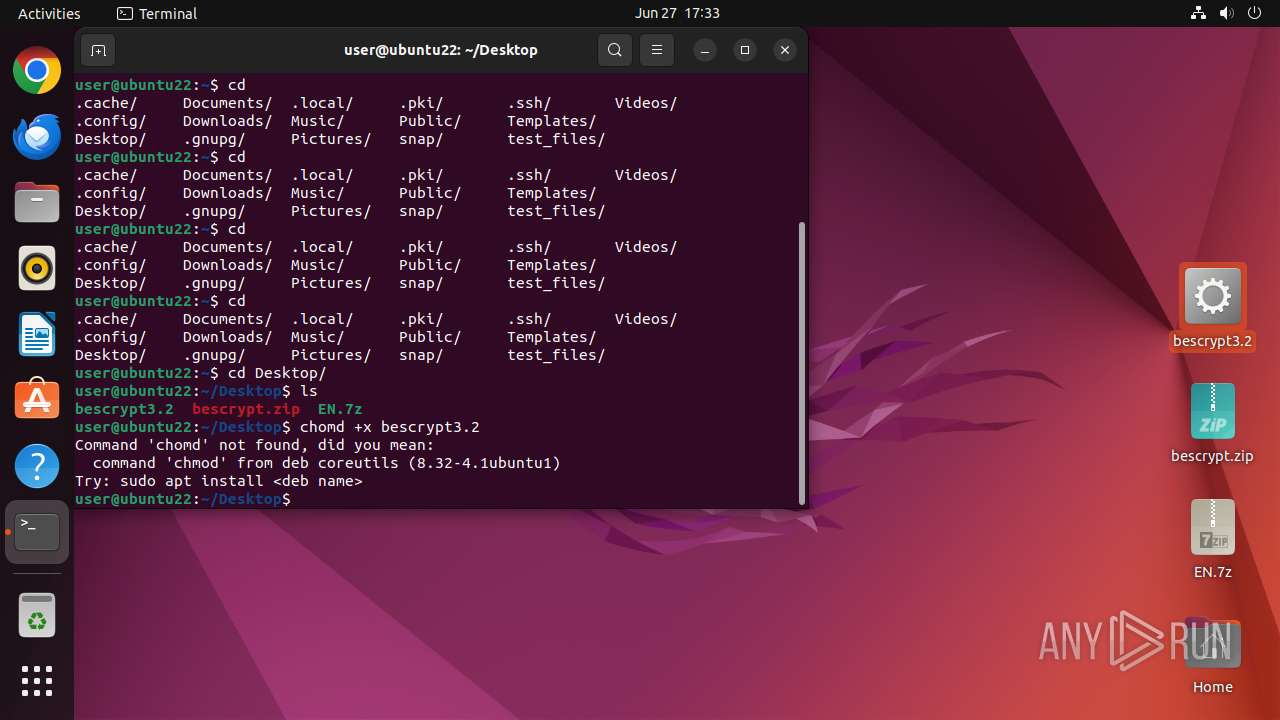Close the terminal window
Image resolution: width=1280 pixels, height=720 pixels.
[x=785, y=50]
